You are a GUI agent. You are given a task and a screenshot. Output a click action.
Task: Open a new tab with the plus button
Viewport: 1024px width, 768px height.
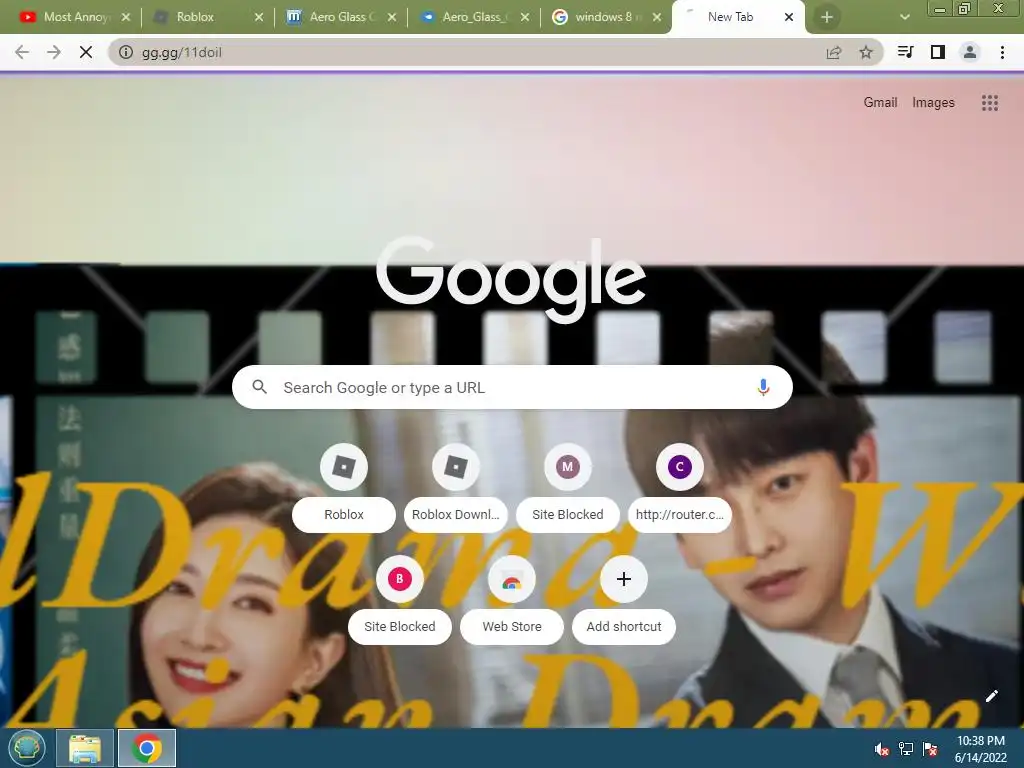coord(827,17)
